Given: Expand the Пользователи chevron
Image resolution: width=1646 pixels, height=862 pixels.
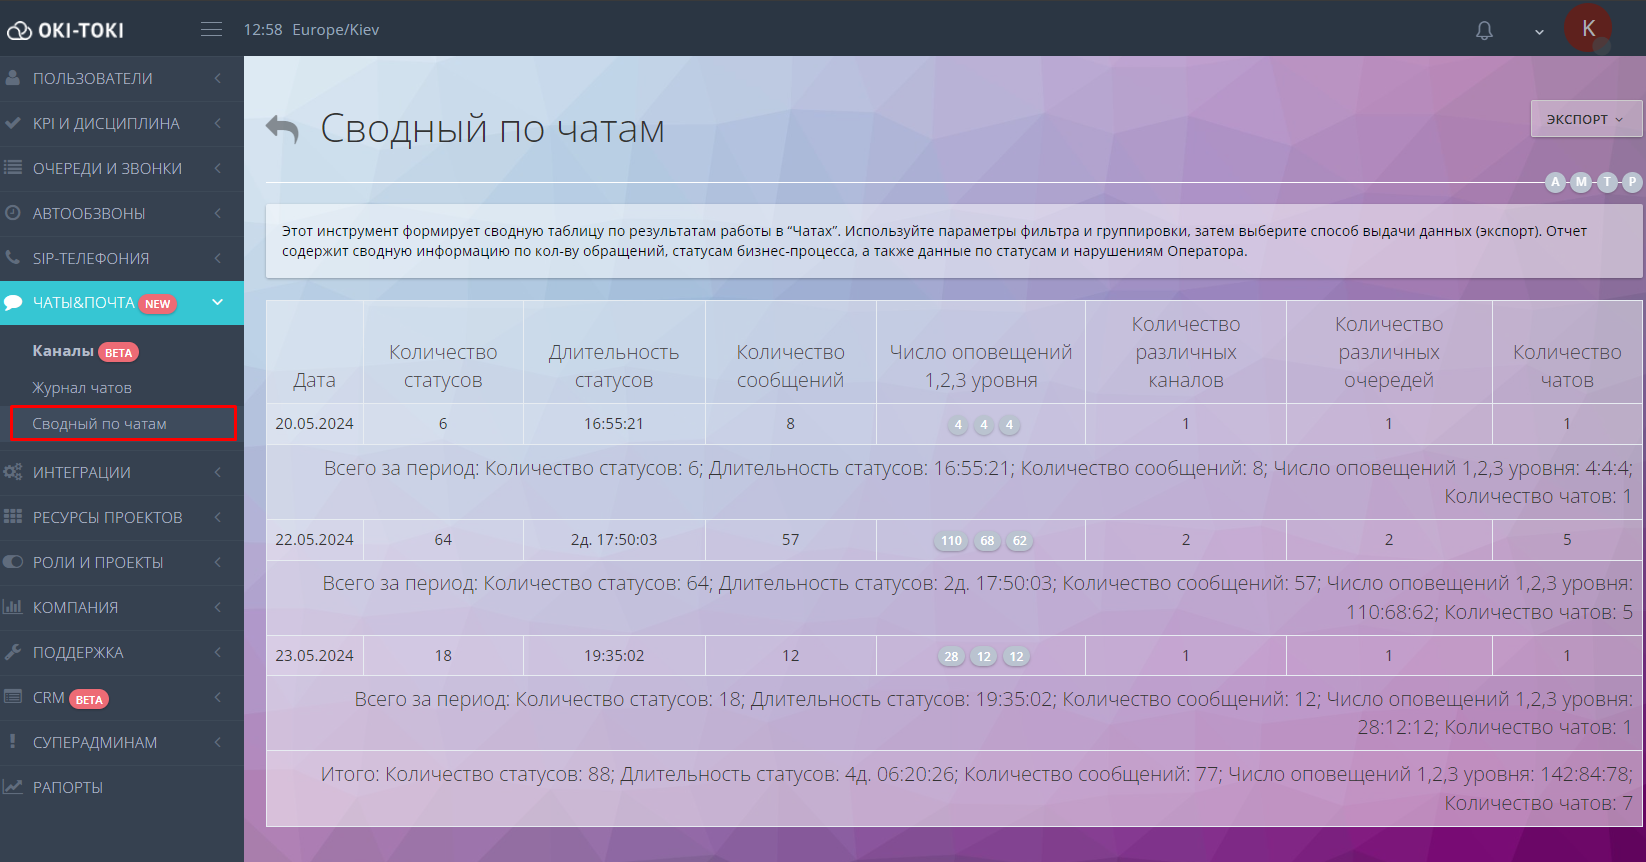Looking at the screenshot, I should [218, 78].
